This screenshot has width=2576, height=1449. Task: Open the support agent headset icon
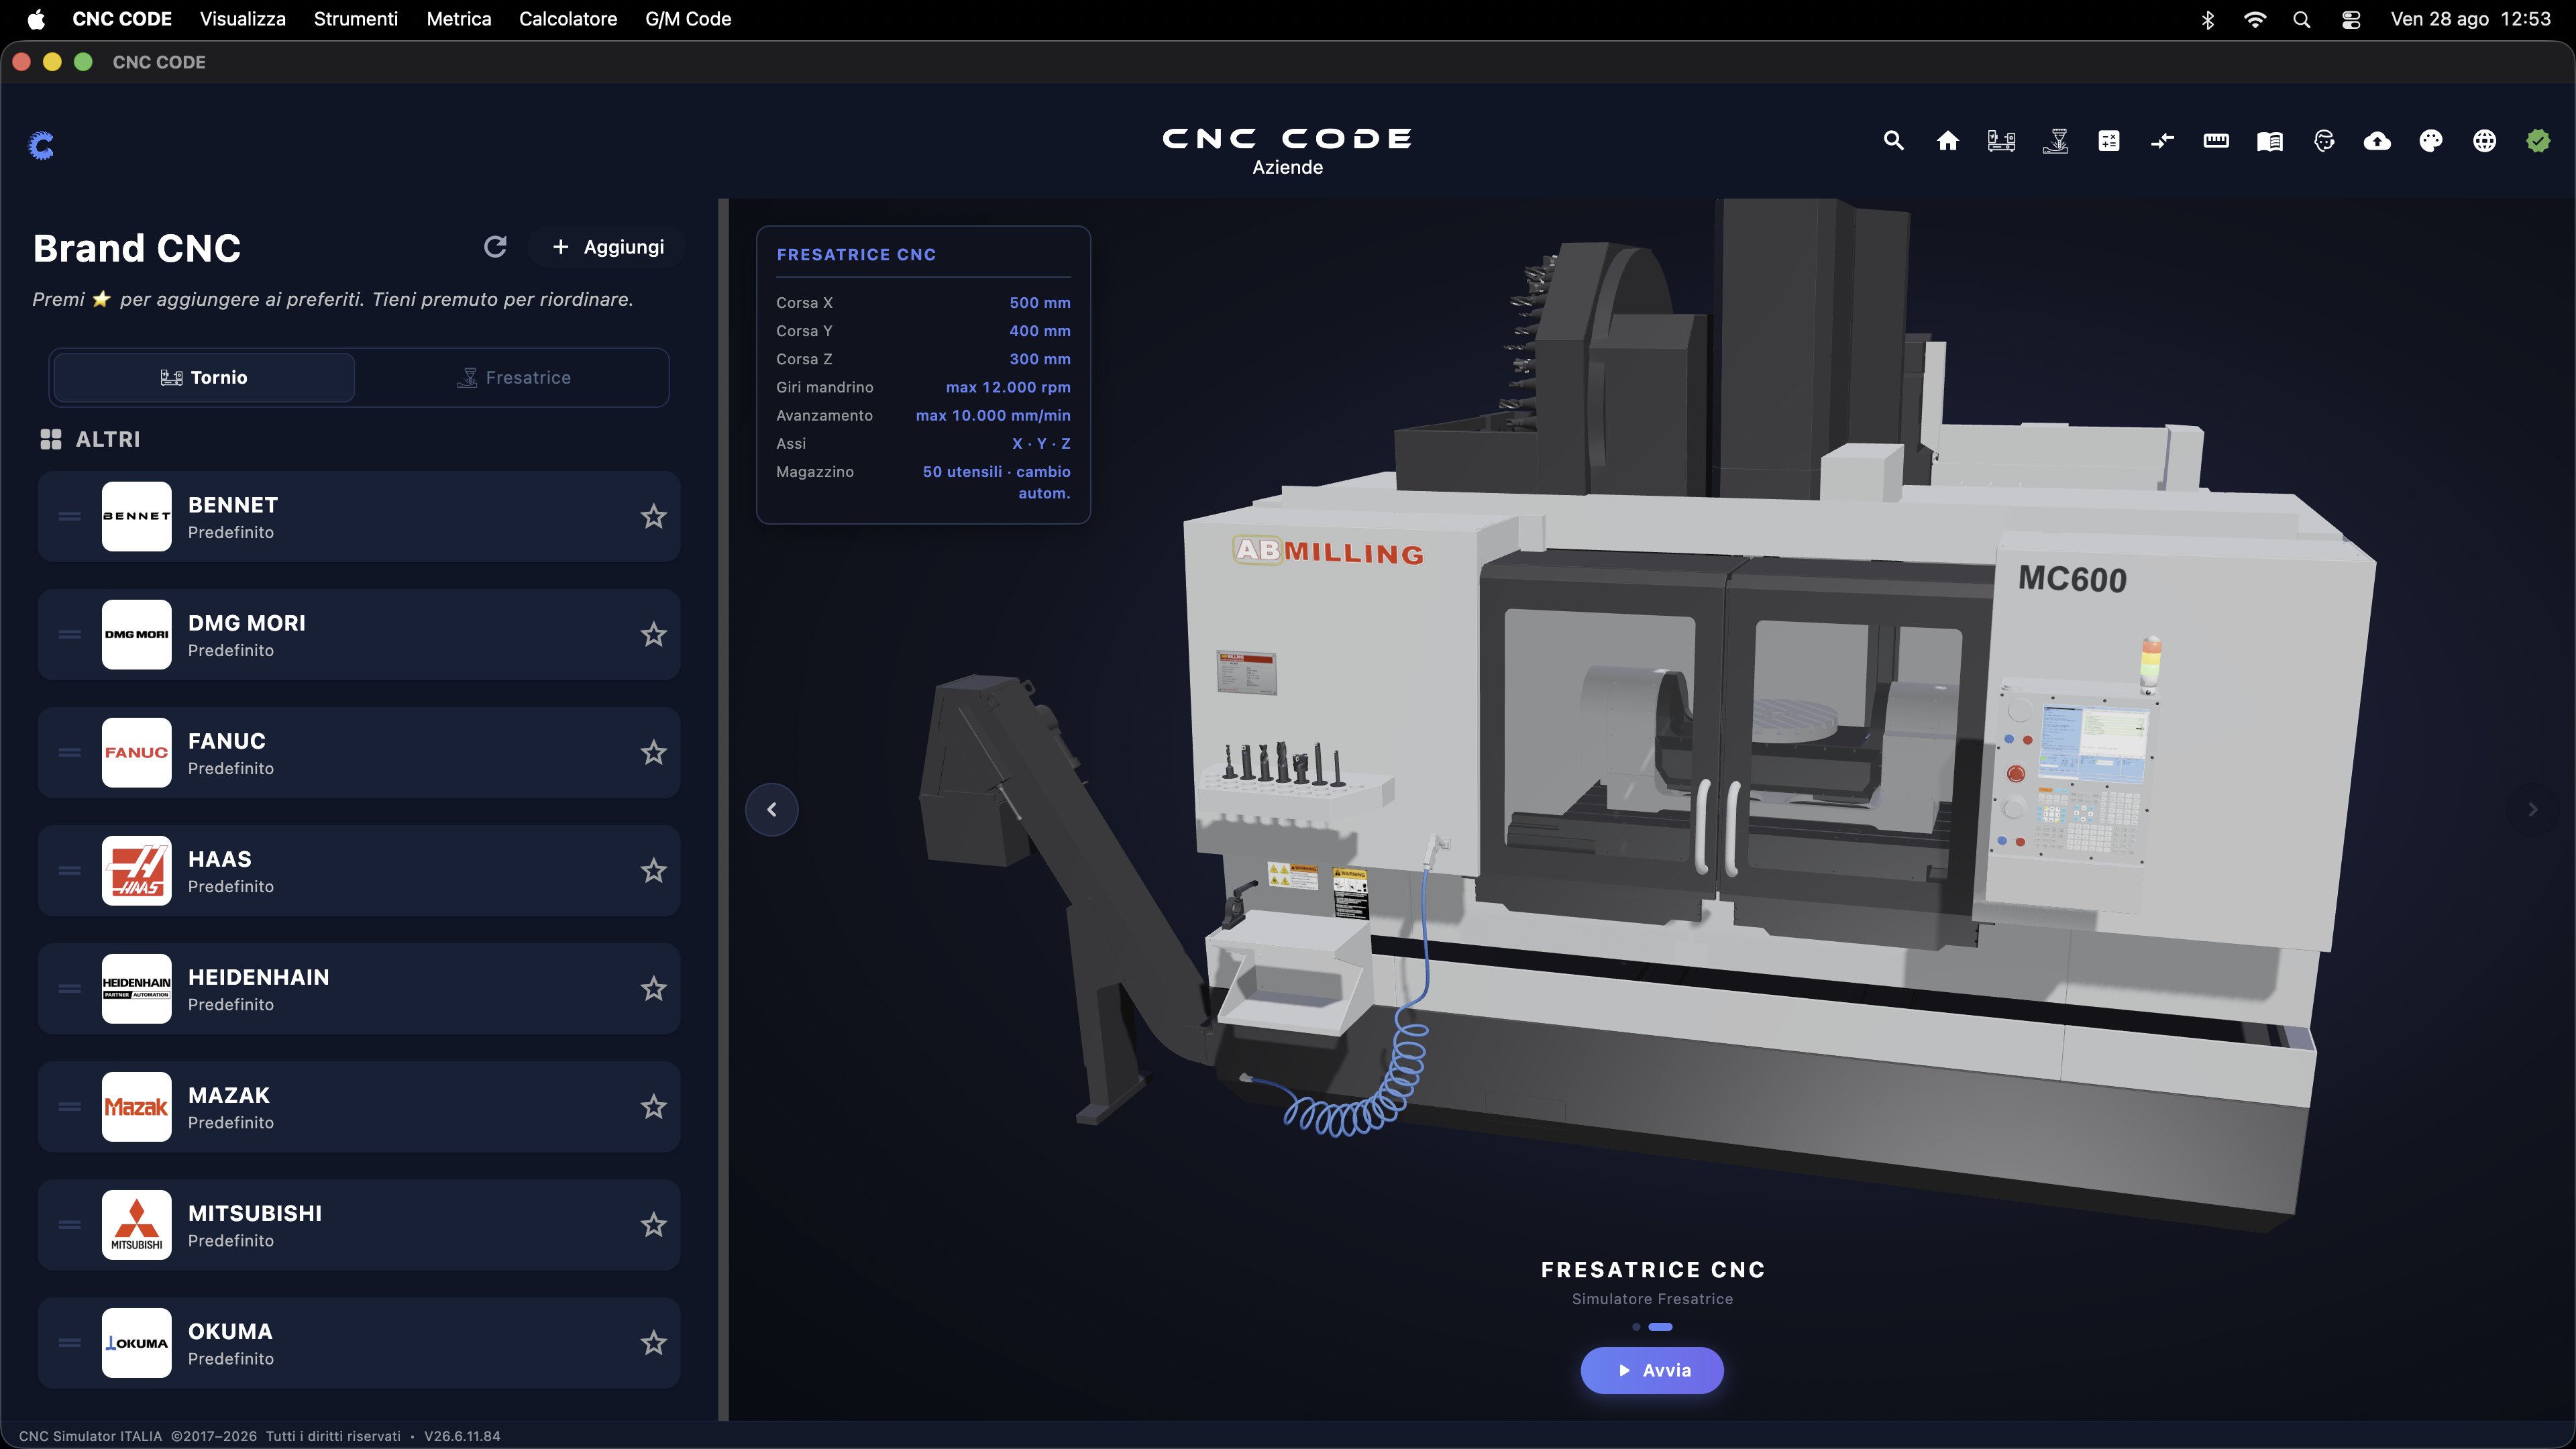[2324, 141]
